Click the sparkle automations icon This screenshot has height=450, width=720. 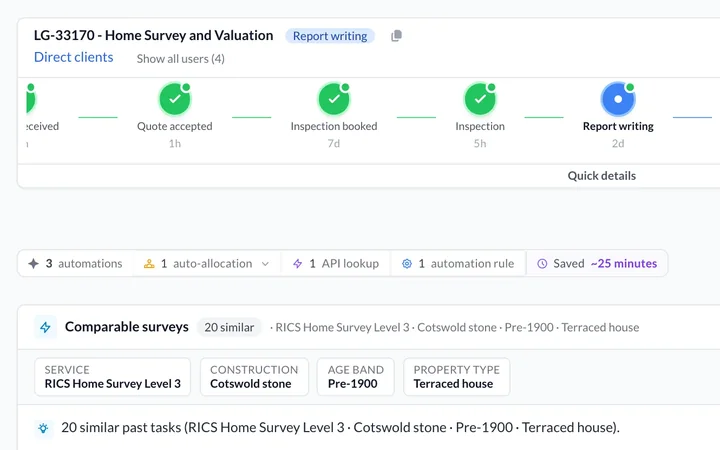(34, 264)
